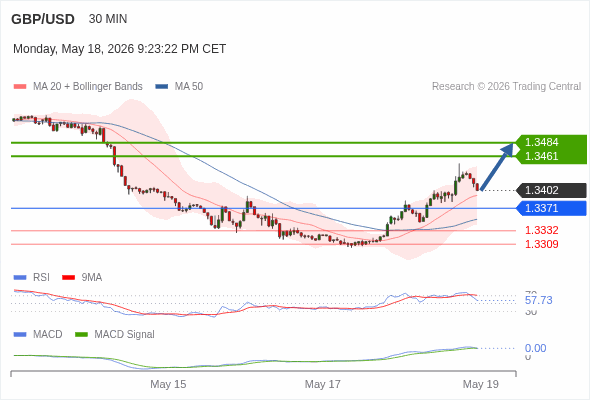Click the MACD value 0.00 label
This screenshot has width=590, height=400.
tap(535, 348)
